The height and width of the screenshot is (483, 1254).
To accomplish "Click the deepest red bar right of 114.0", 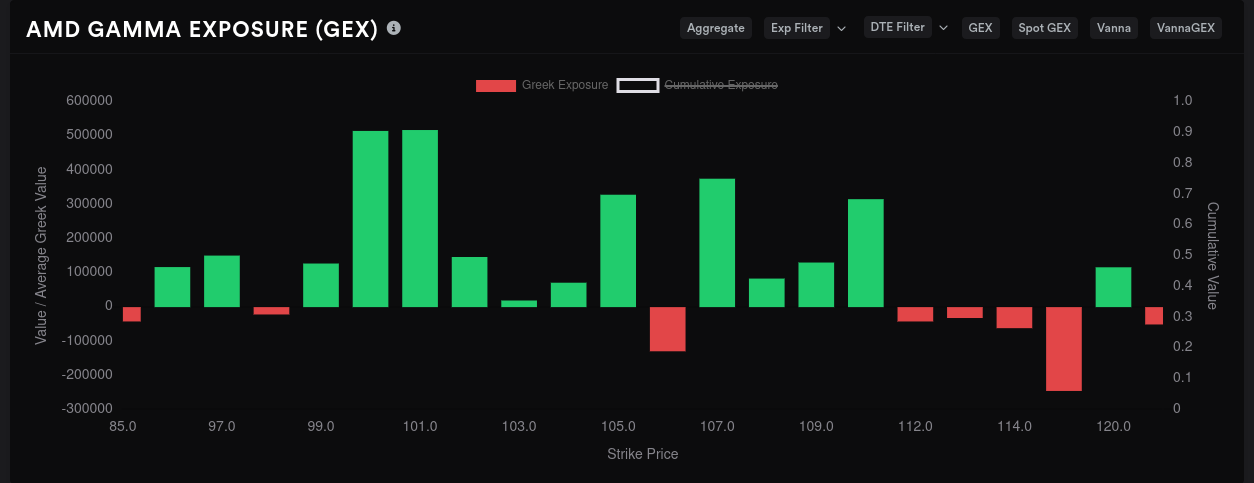I will coord(1064,349).
